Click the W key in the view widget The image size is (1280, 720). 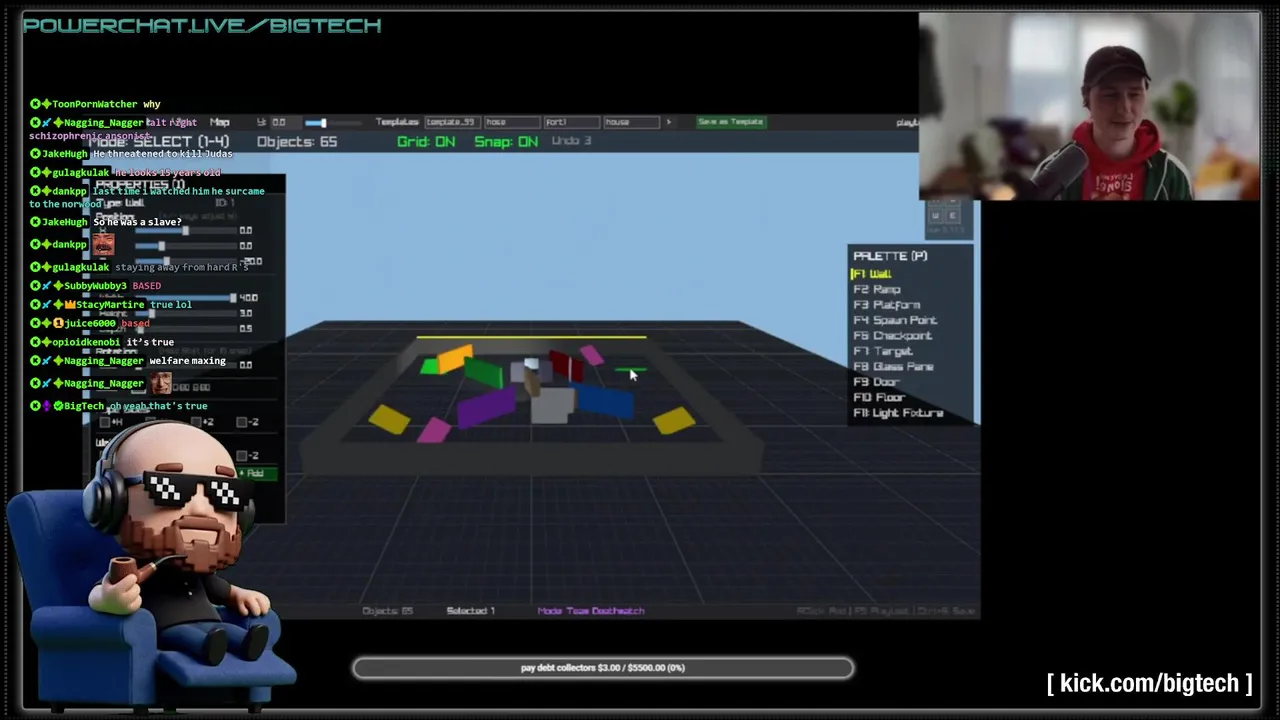936,214
